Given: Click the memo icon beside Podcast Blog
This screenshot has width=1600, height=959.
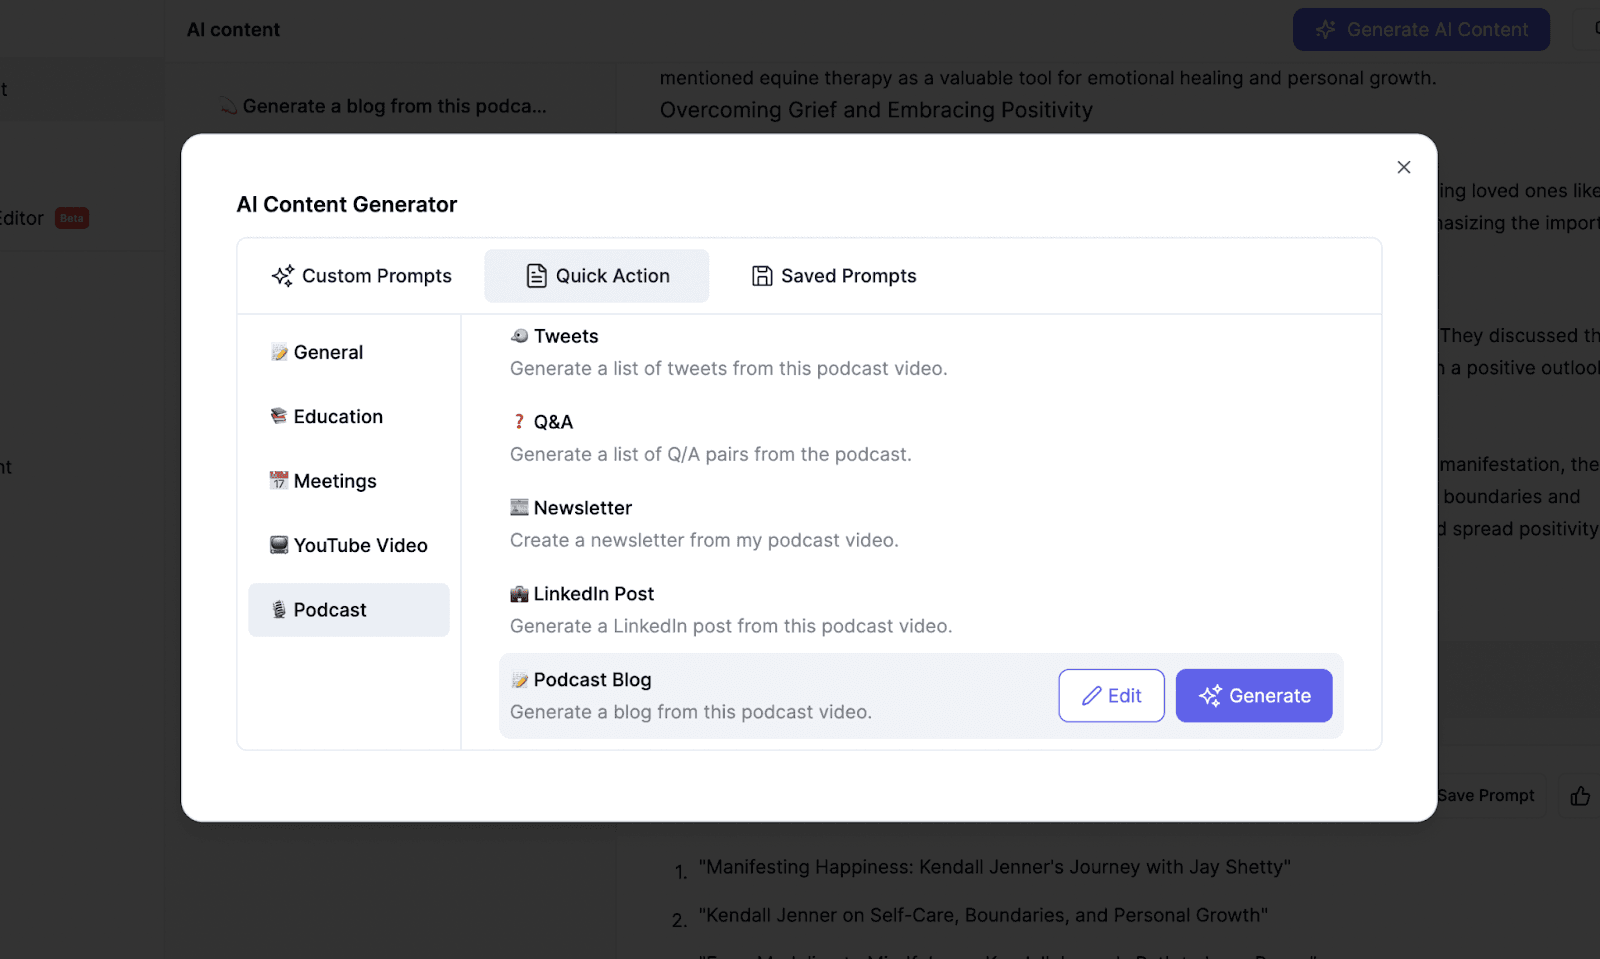Looking at the screenshot, I should pos(520,679).
